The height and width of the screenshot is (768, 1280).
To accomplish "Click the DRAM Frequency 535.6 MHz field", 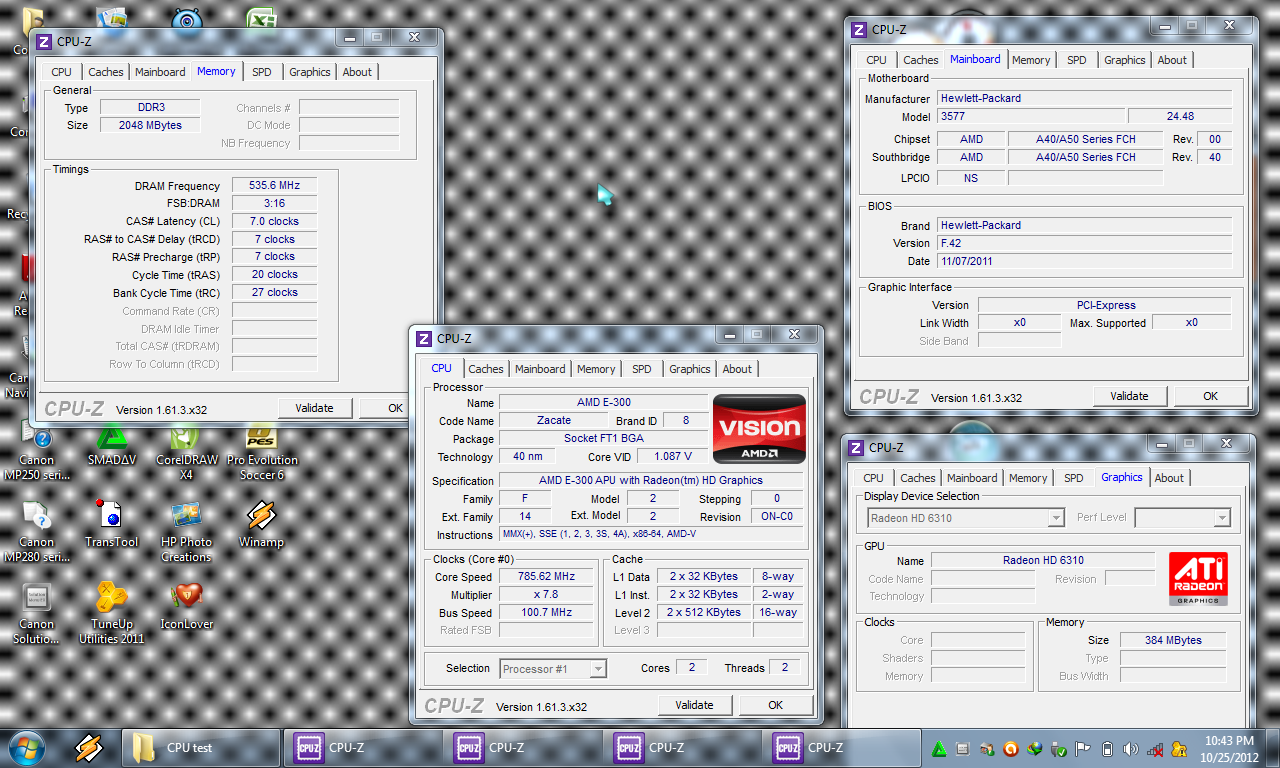I will coord(274,186).
